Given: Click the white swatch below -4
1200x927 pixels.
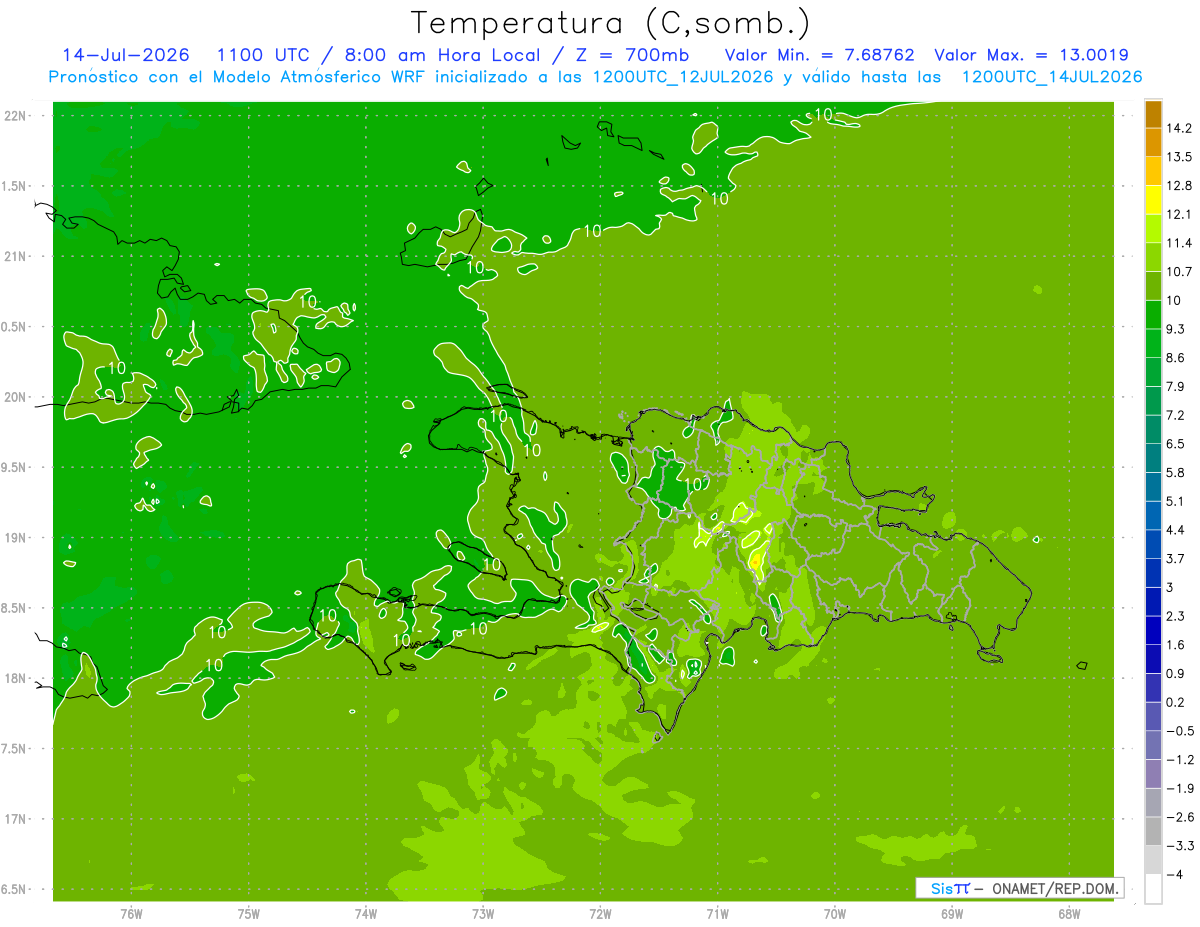Looking at the screenshot, I should (1153, 889).
